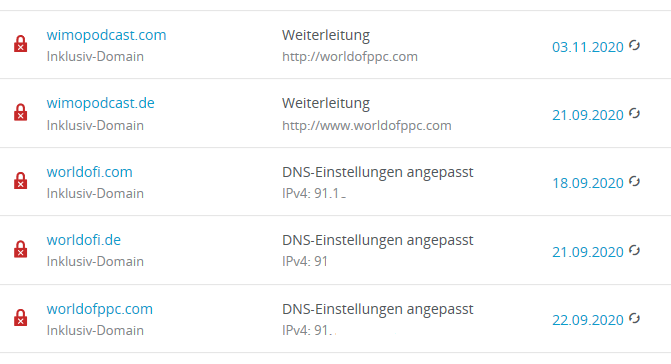The width and height of the screenshot is (671, 364).
Task: Select the 18.09.2020 date link
Action: click(x=588, y=183)
